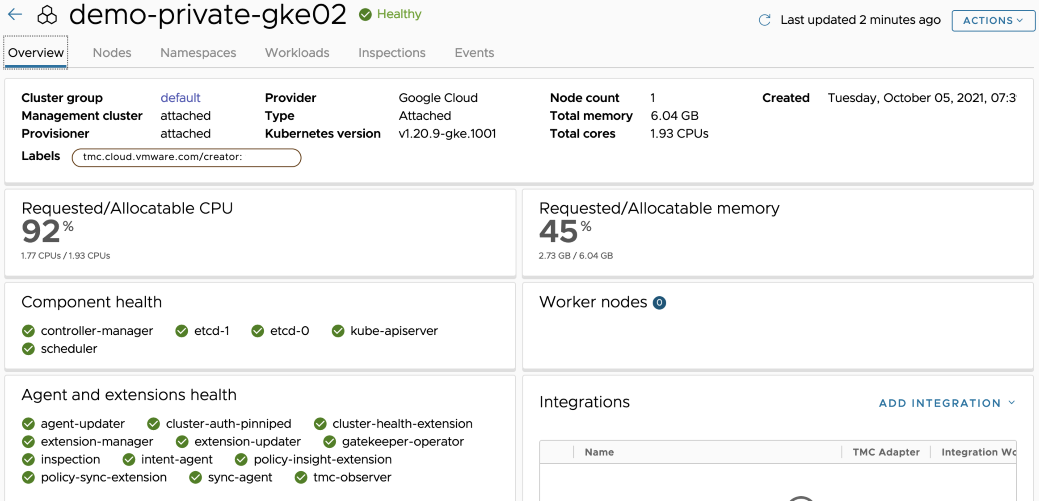This screenshot has width=1039, height=502.
Task: Open the Actions dropdown menu
Action: click(992, 20)
